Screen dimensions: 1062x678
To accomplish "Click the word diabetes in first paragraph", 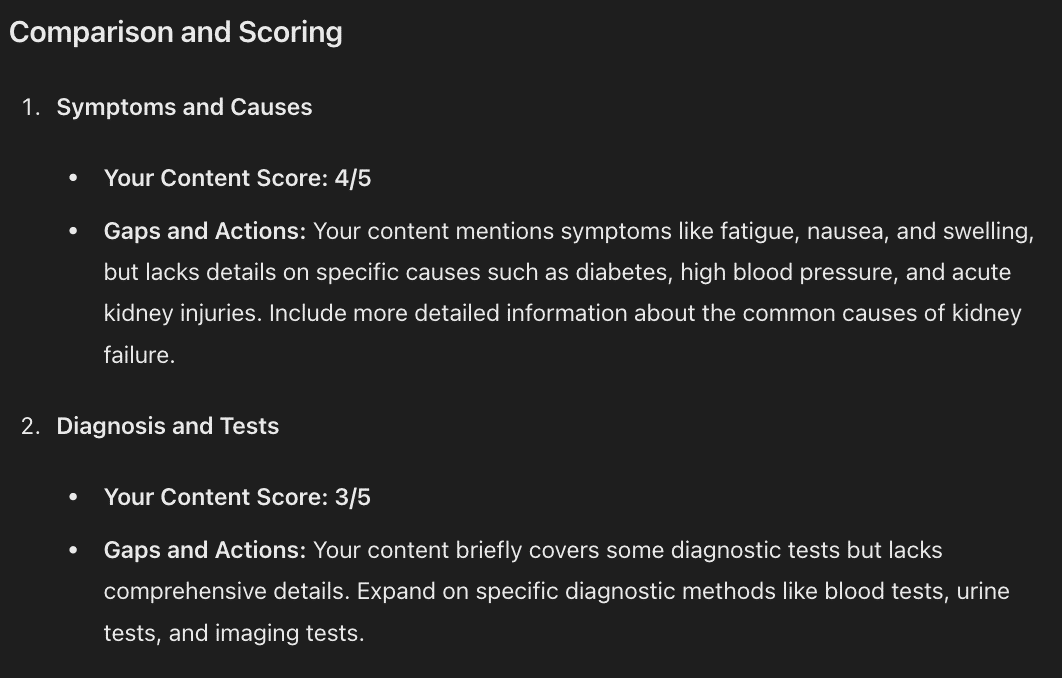I will click(x=624, y=272).
